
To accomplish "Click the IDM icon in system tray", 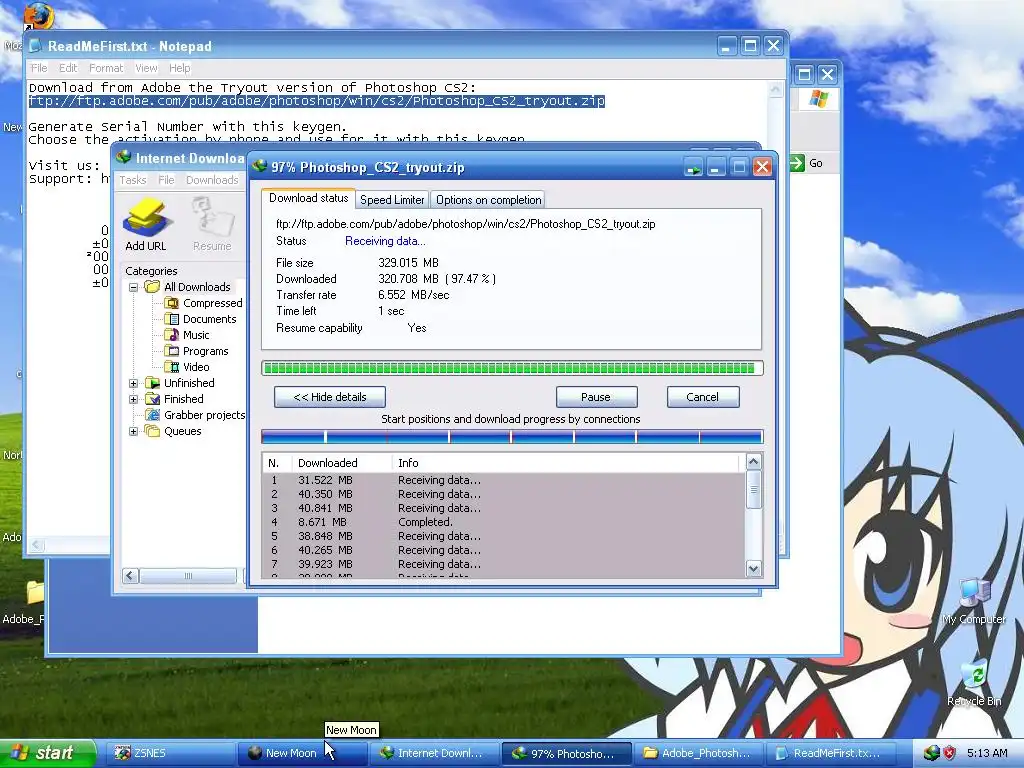I will pyautogui.click(x=932, y=753).
